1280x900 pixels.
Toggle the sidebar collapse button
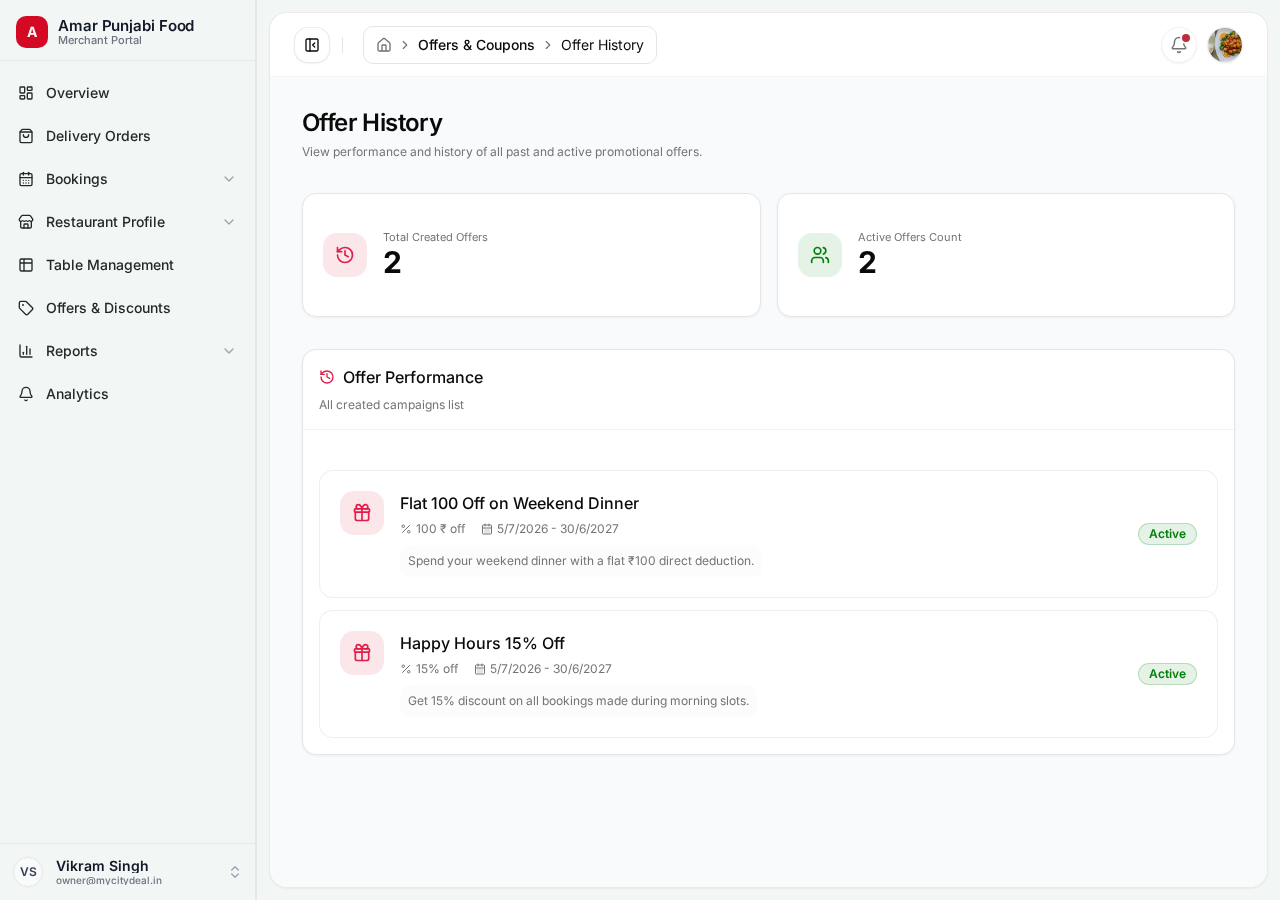tap(312, 45)
